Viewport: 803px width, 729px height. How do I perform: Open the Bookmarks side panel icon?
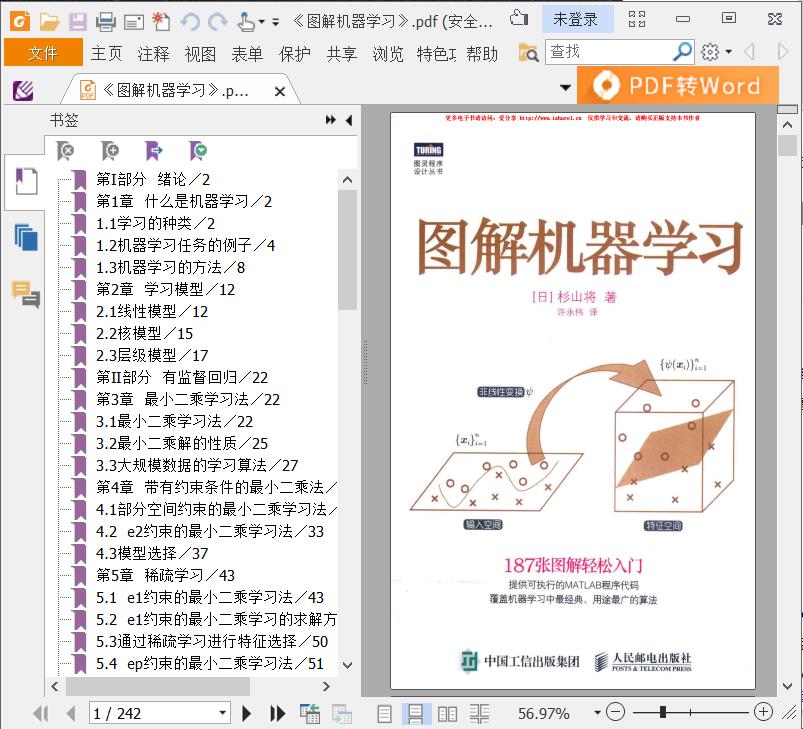click(x=26, y=181)
